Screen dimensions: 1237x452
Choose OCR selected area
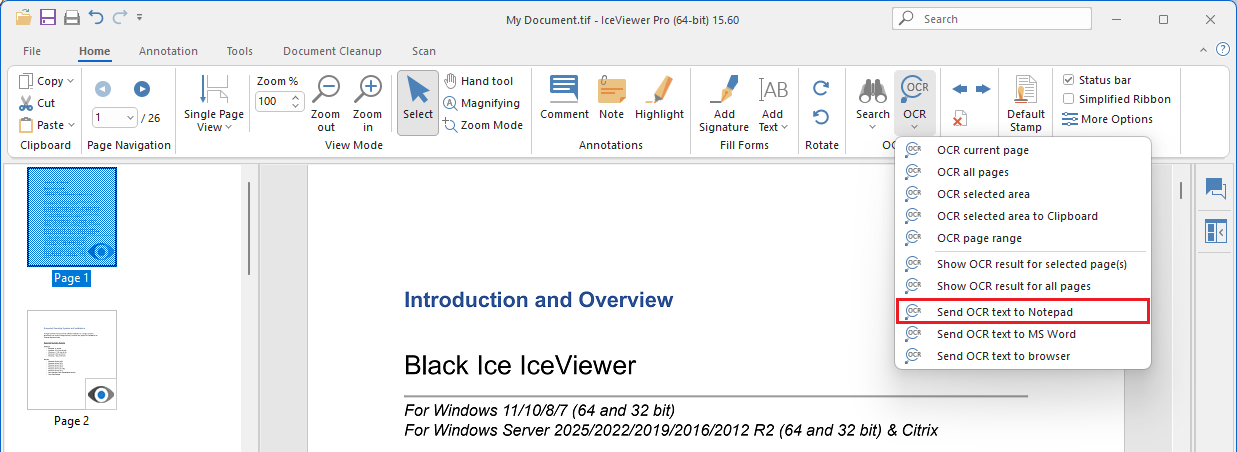[x=1023, y=194]
